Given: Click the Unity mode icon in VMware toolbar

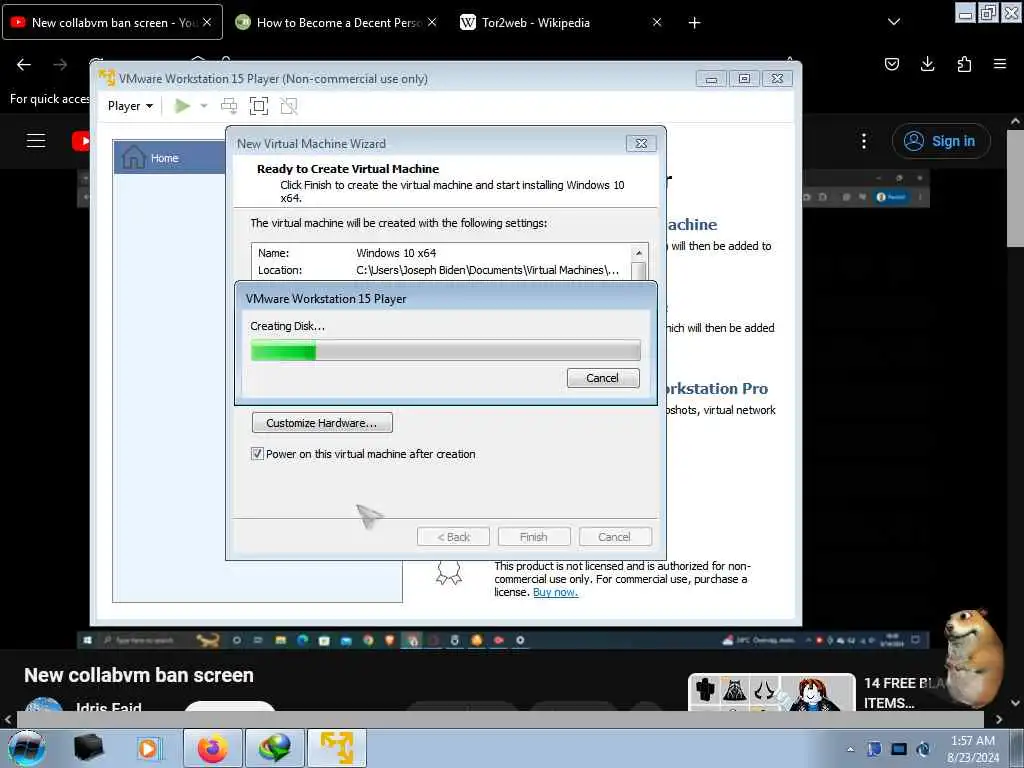Looking at the screenshot, I should [x=289, y=106].
